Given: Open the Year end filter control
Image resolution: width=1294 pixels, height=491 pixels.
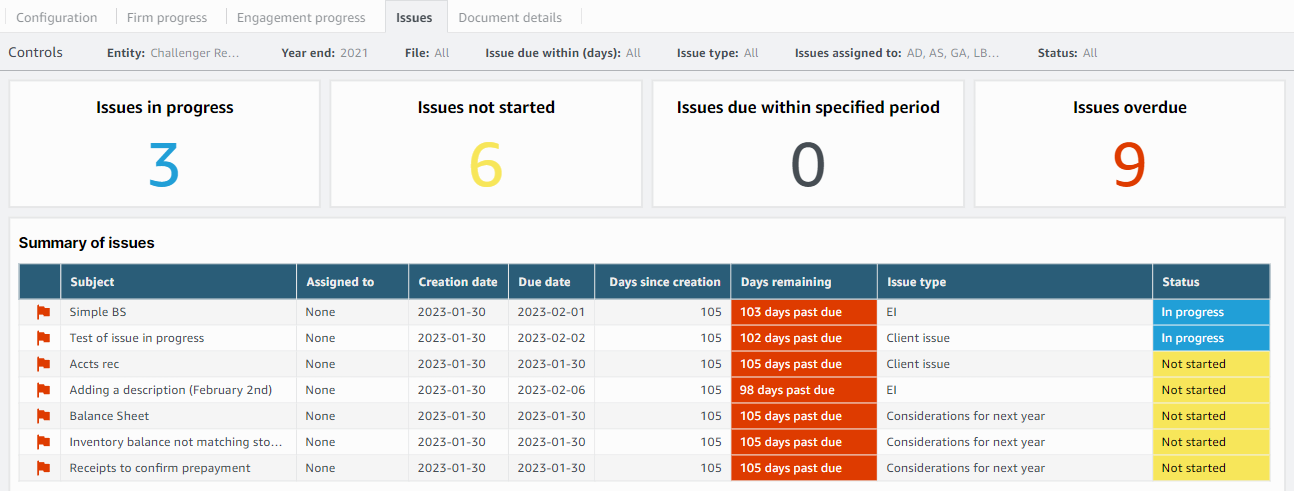Looking at the screenshot, I should [324, 53].
